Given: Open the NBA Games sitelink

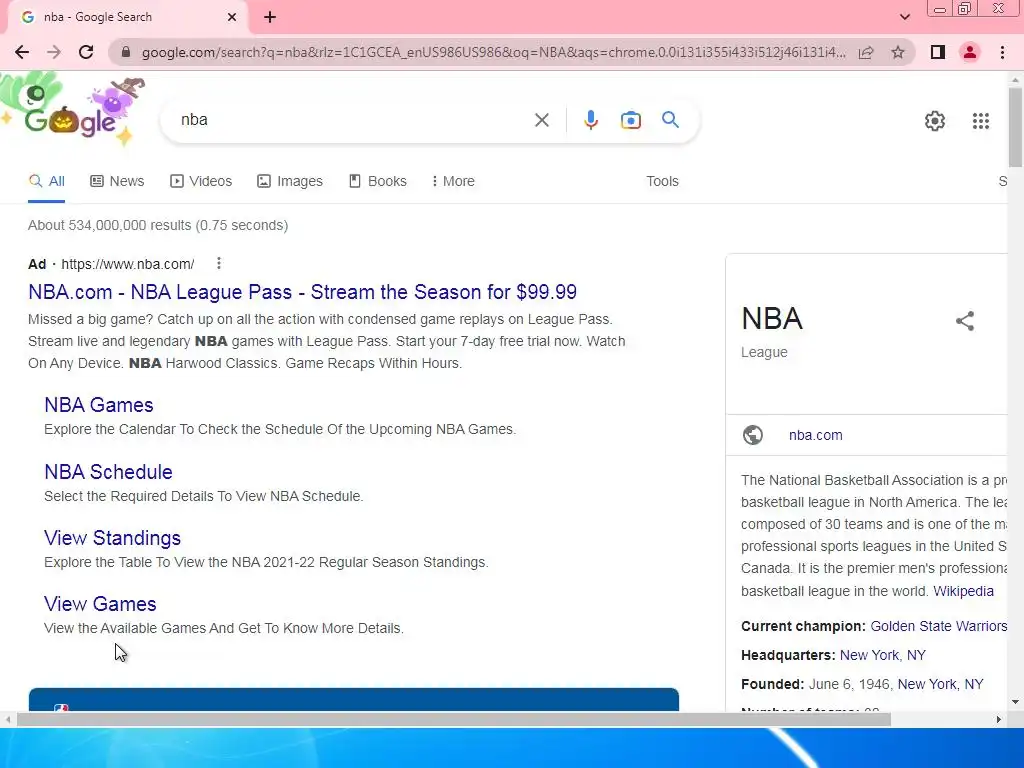Looking at the screenshot, I should point(99,405).
